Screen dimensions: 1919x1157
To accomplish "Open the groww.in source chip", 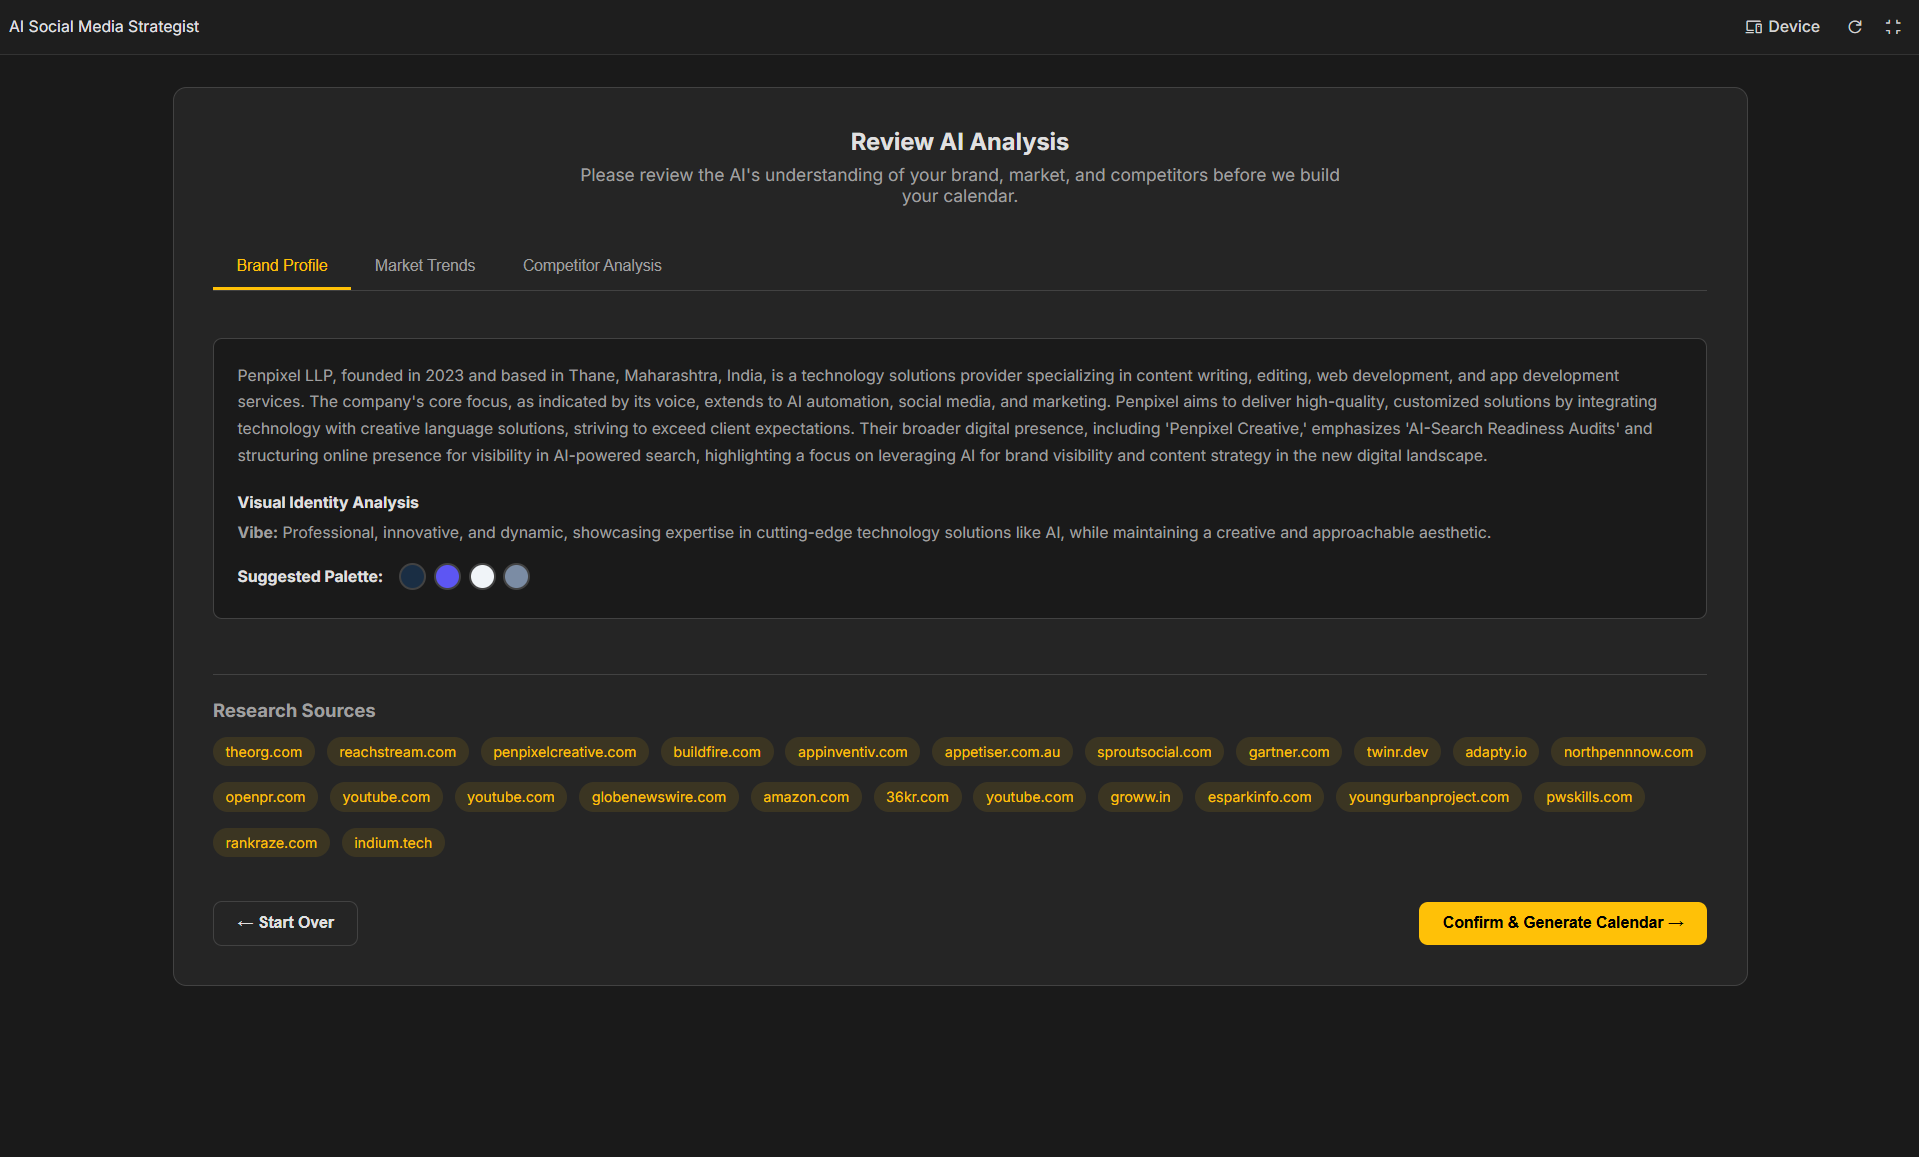I will coord(1141,797).
